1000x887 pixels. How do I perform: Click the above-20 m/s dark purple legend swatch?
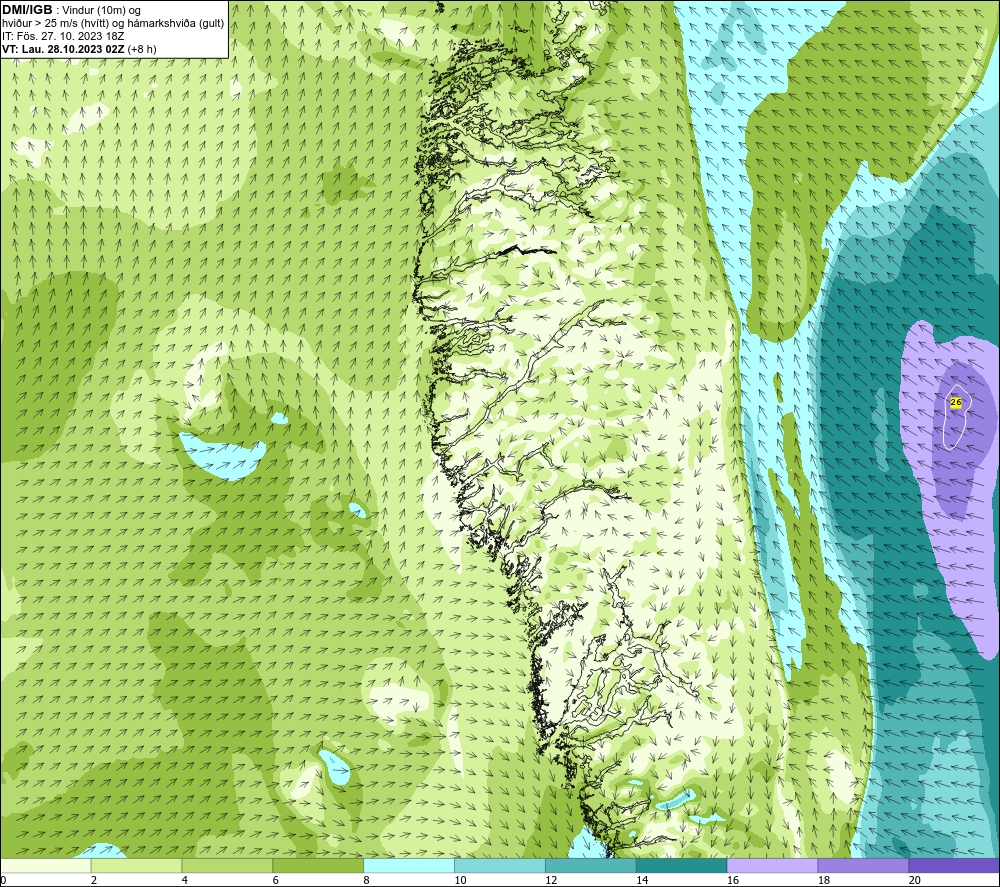tap(954, 866)
